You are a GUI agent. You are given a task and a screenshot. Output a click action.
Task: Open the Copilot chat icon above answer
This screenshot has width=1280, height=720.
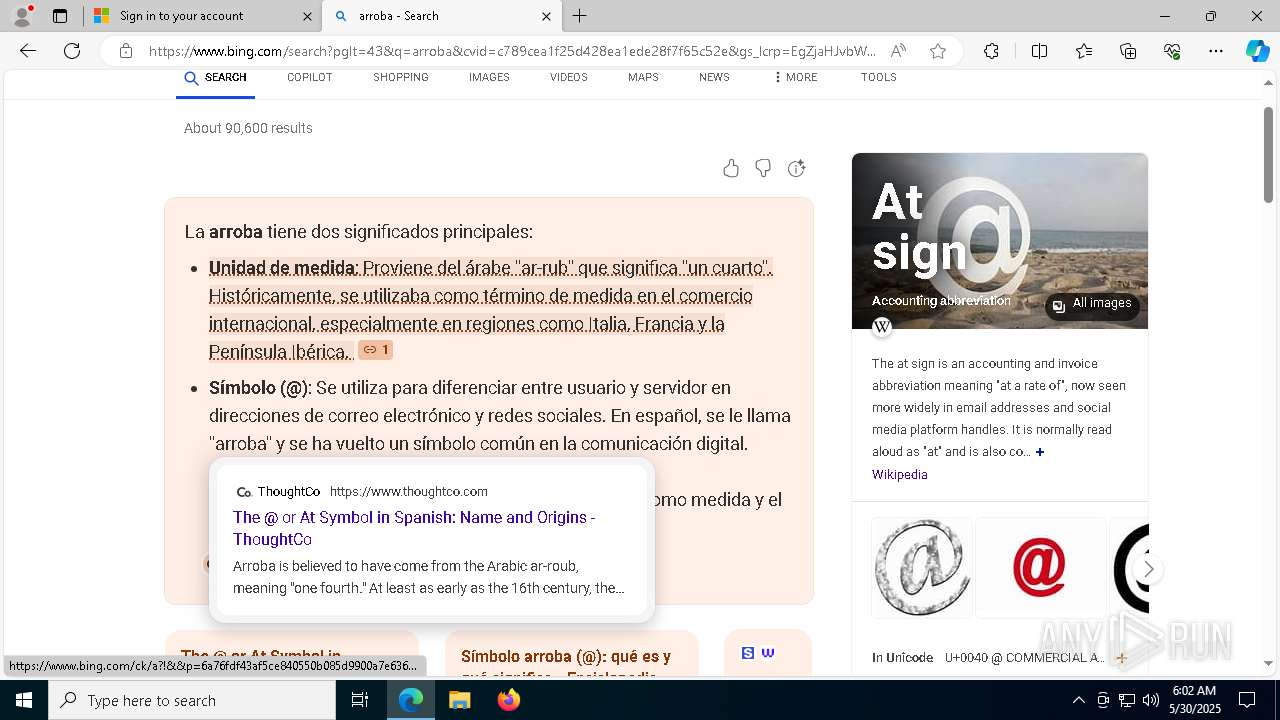coord(797,168)
